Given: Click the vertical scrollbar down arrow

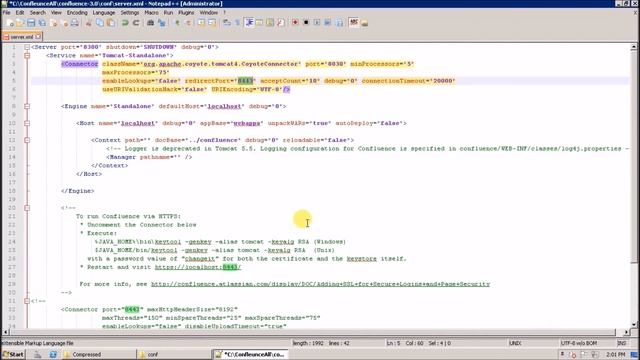Looking at the screenshot, I should (634, 324).
